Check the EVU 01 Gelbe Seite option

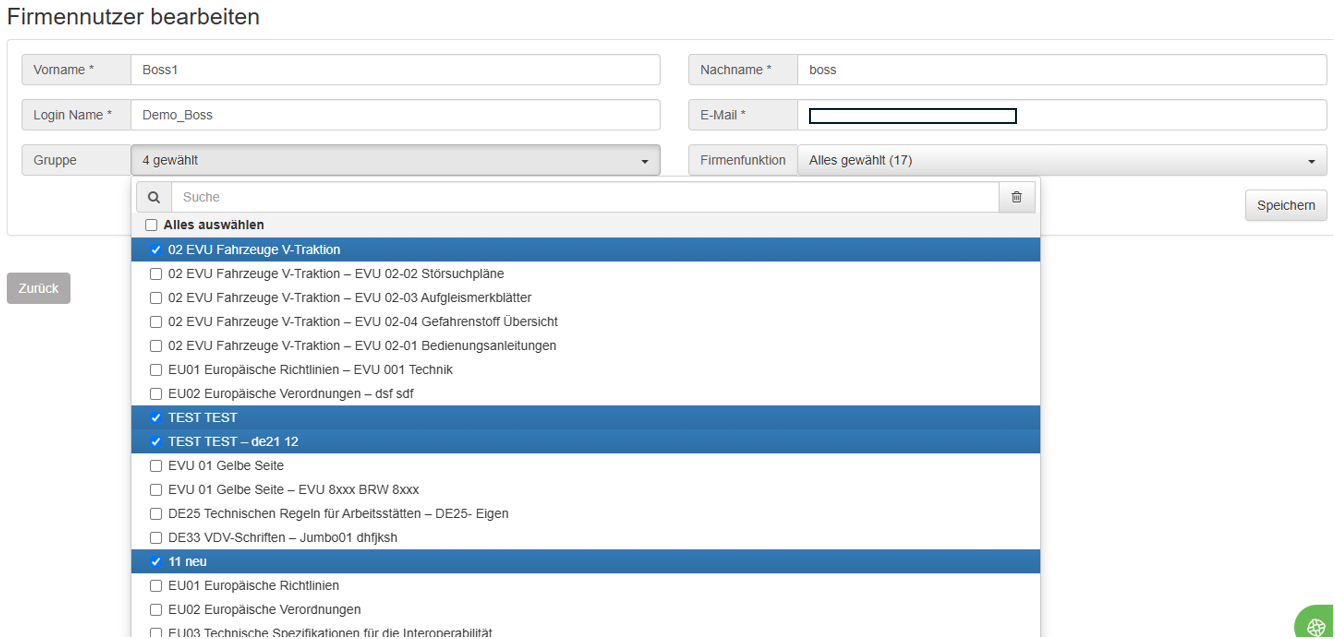tap(155, 465)
